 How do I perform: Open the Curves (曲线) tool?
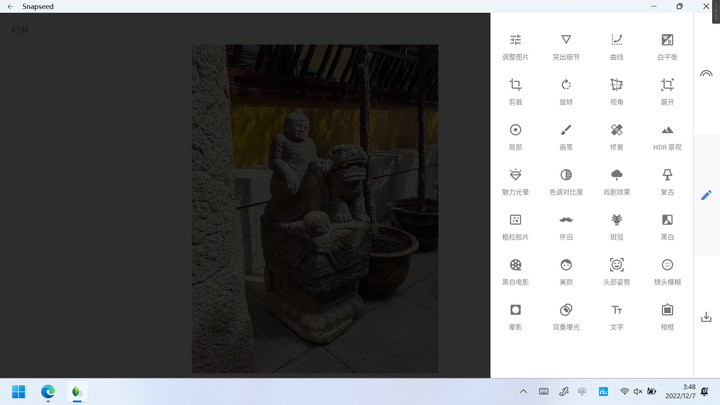tap(616, 46)
